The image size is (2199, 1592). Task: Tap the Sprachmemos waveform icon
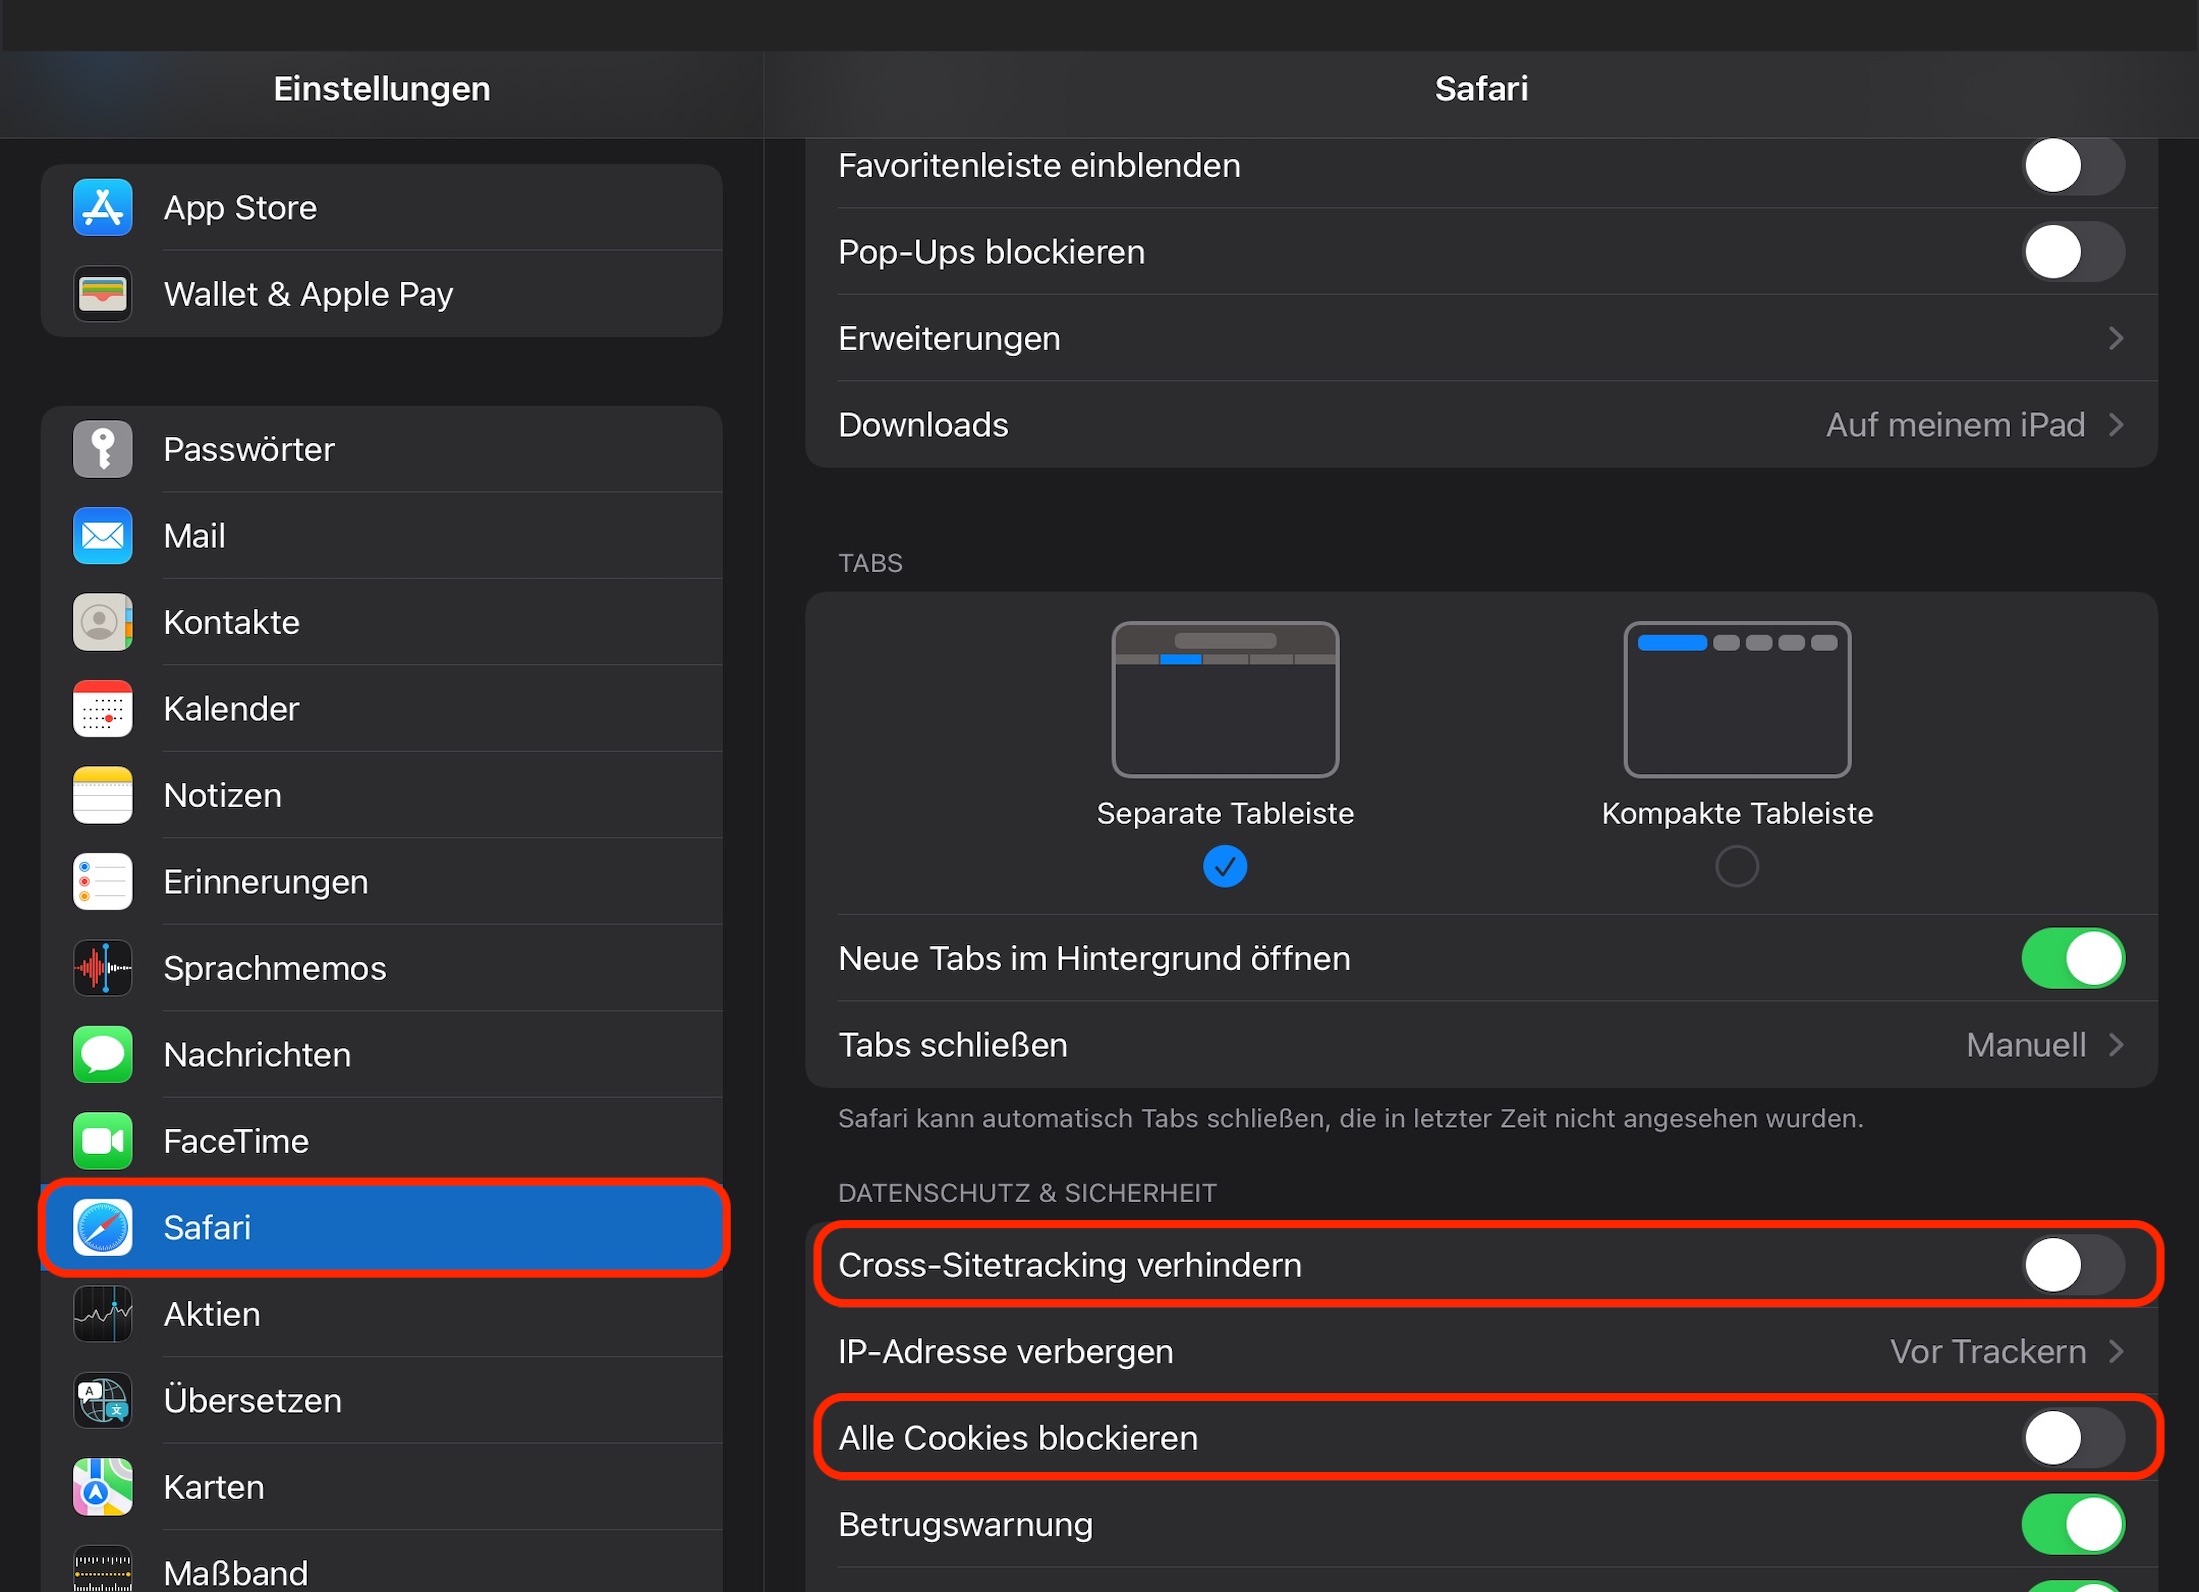click(102, 968)
